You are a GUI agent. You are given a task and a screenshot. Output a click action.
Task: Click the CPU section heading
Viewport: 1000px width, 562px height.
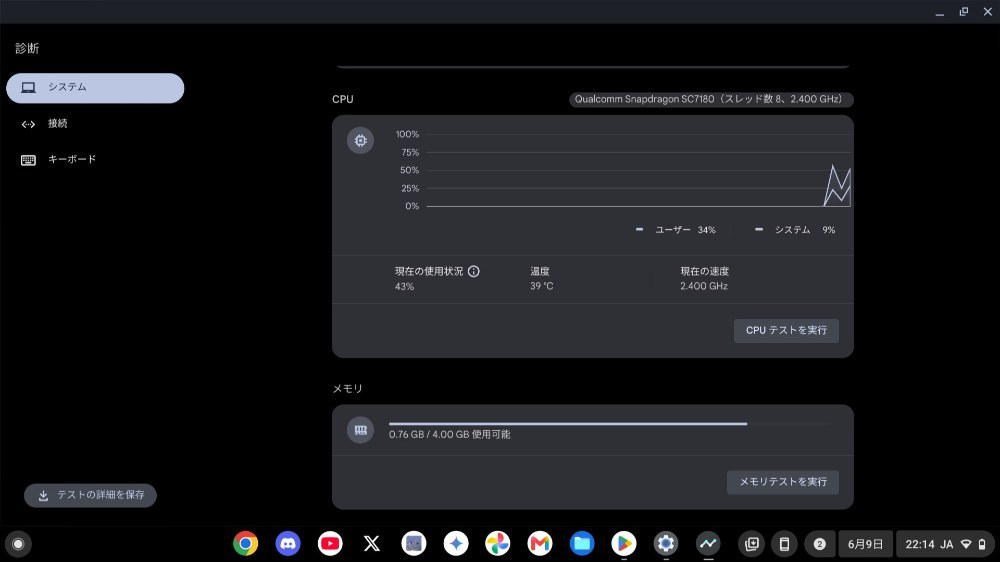[x=342, y=100]
